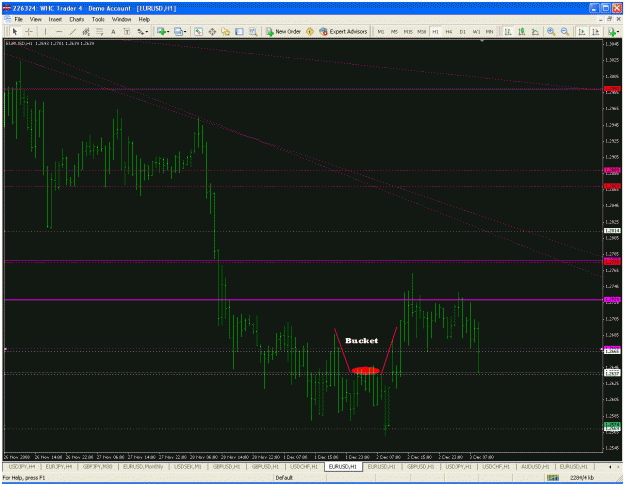Switch to the USDJPY,H4 chart tab
Image resolution: width=625 pixels, height=484 pixels.
click(x=22, y=466)
